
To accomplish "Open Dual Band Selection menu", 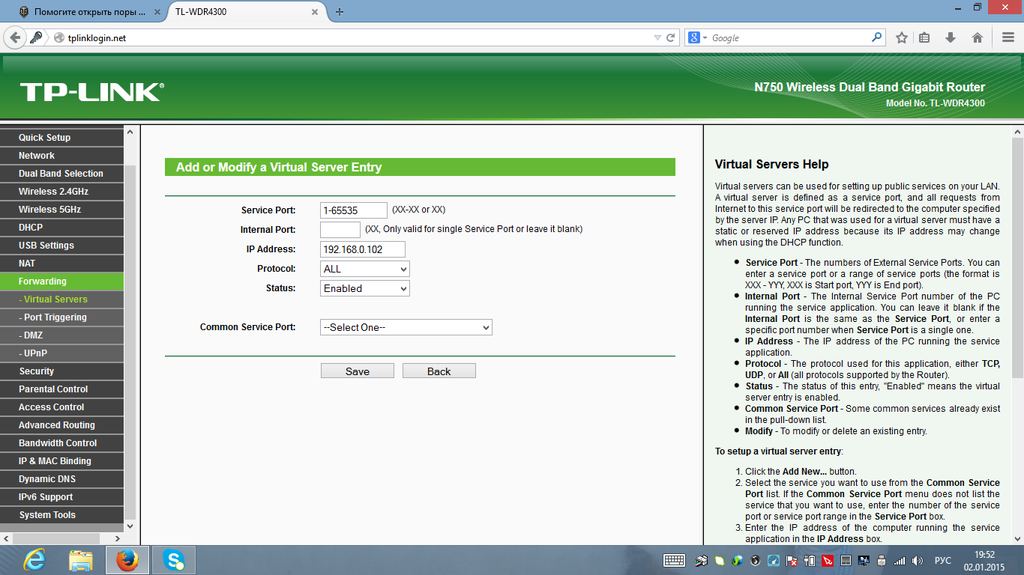I will coord(61,173).
